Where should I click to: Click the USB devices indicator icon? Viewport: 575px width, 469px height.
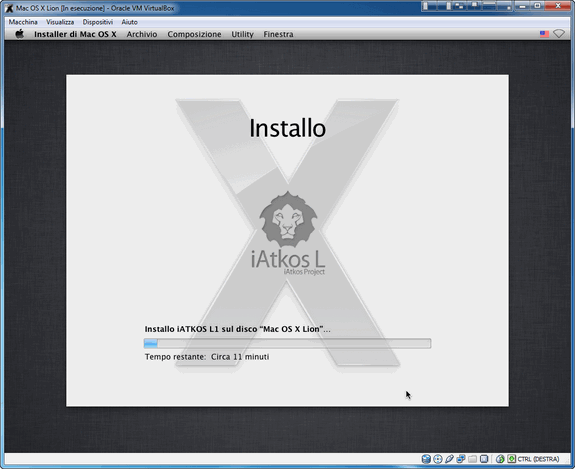click(450, 459)
